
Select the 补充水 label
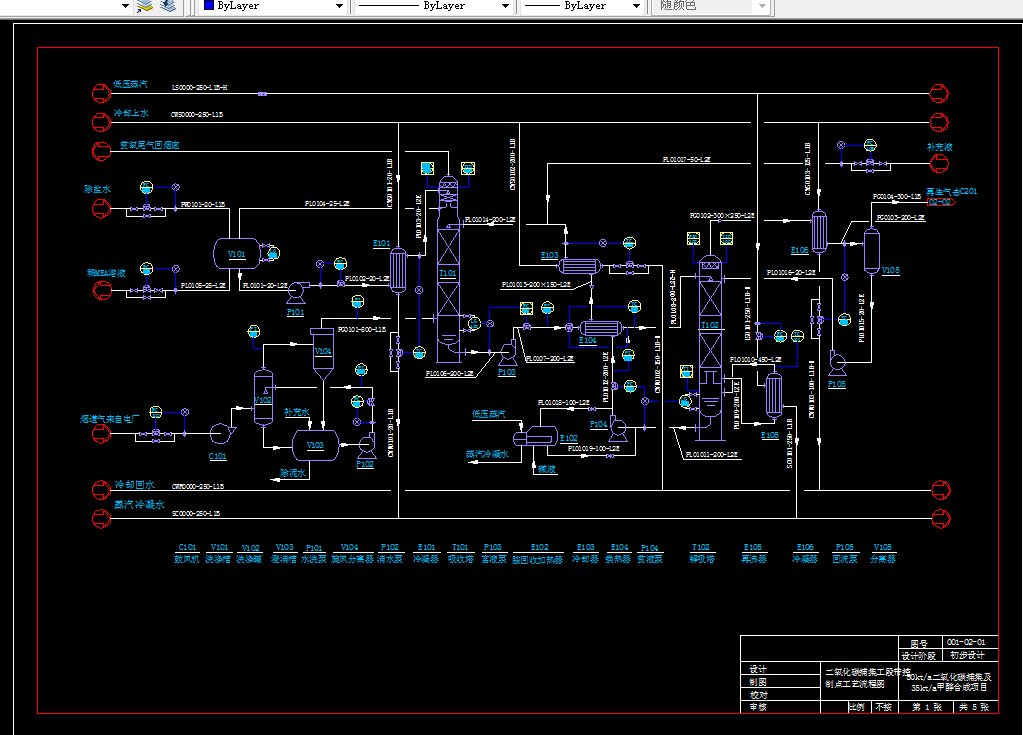(x=297, y=412)
